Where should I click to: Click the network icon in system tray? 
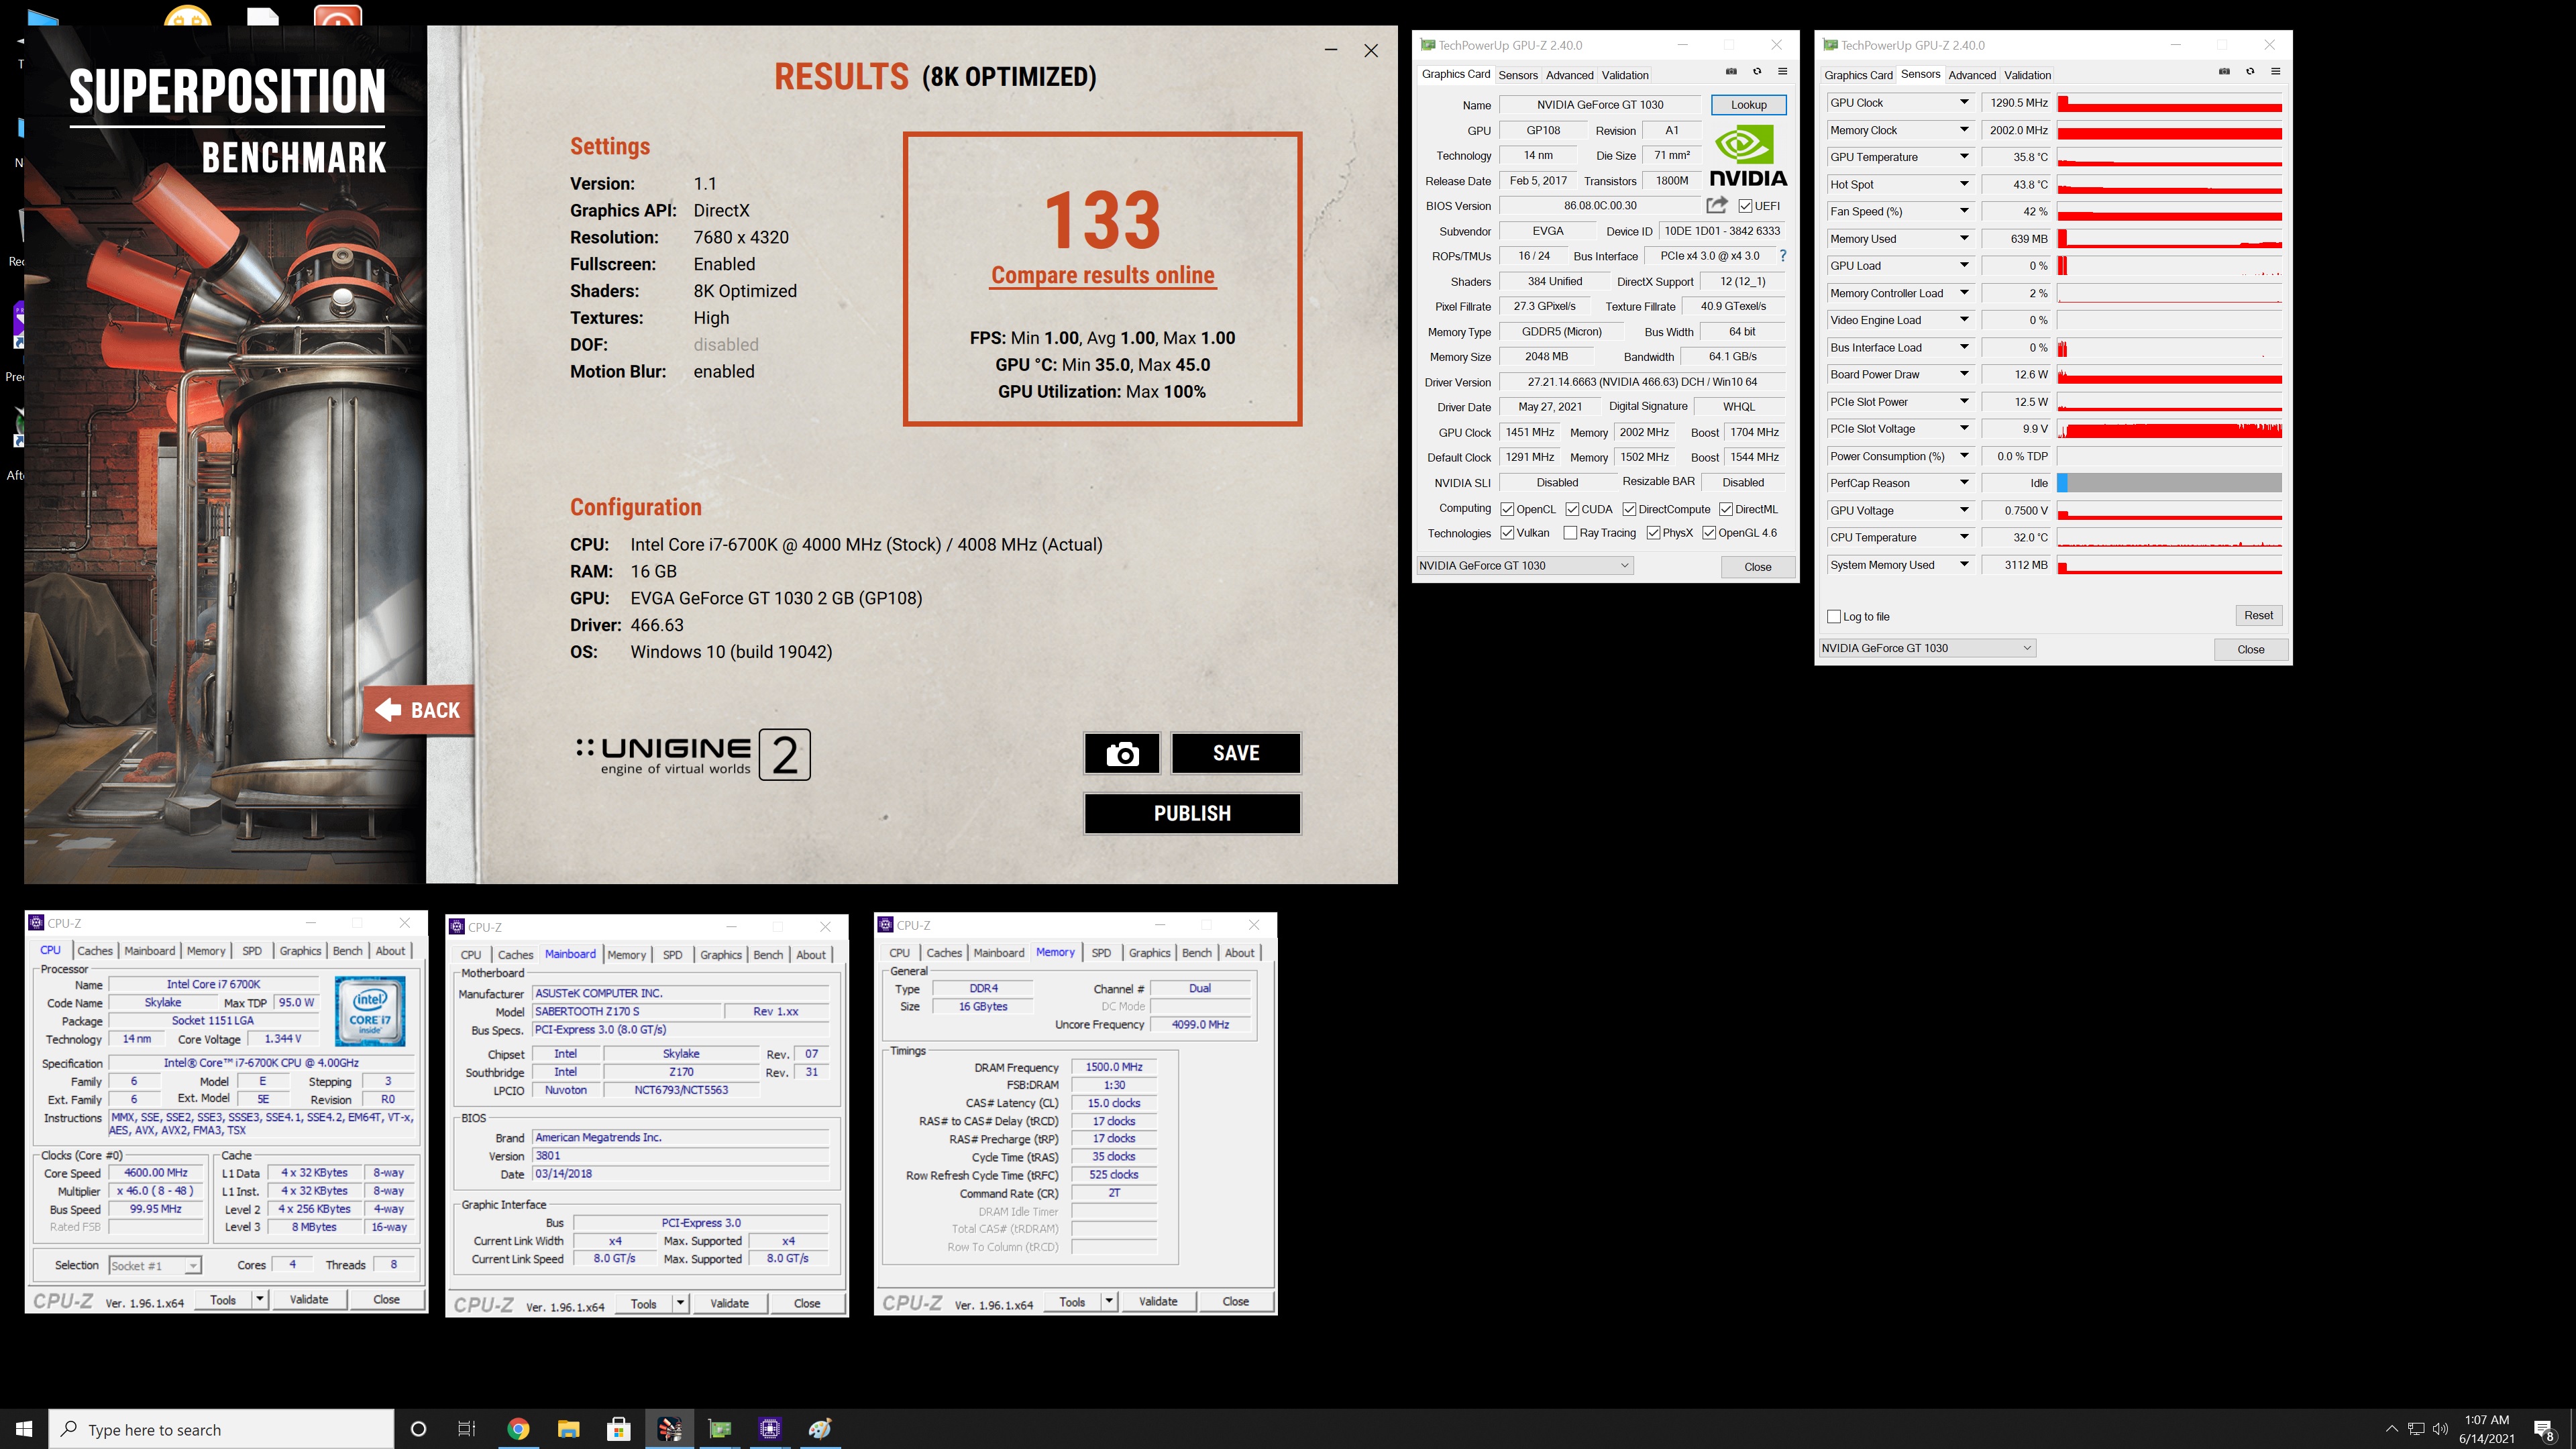(x=2416, y=1429)
